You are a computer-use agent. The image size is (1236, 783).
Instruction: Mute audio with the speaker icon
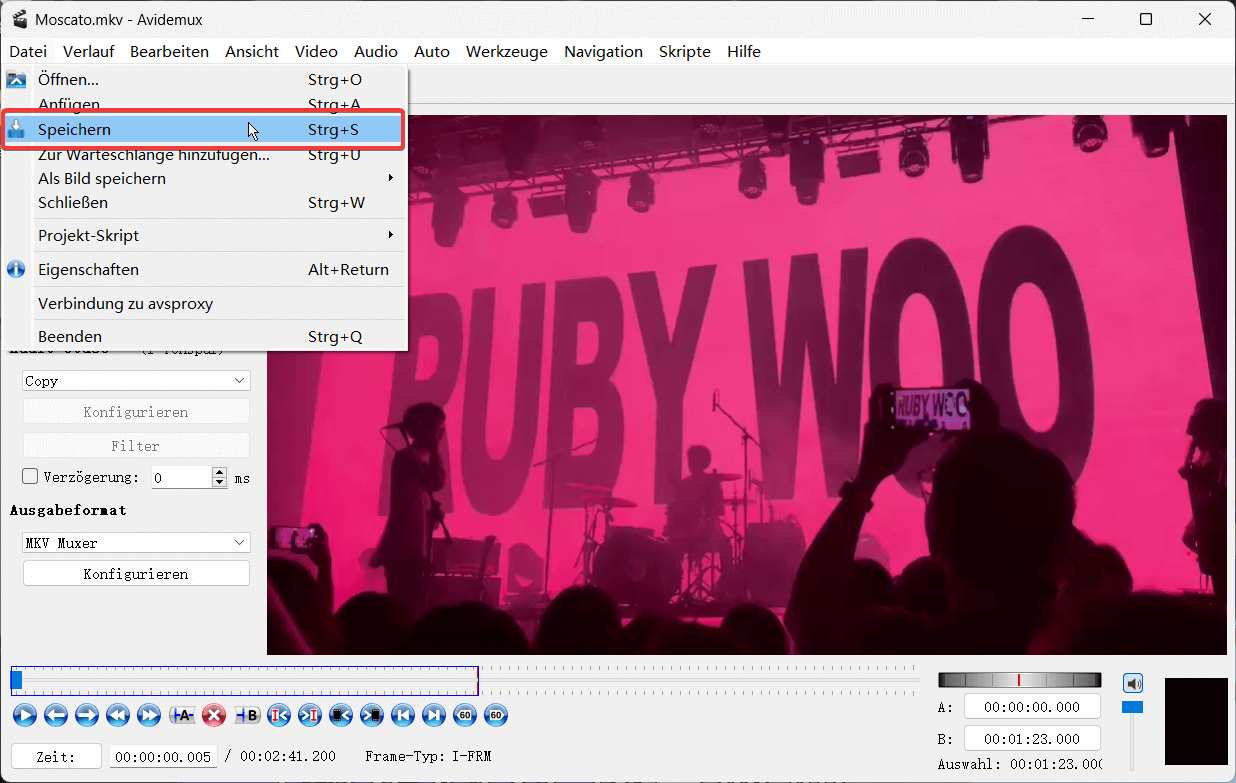coord(1132,684)
